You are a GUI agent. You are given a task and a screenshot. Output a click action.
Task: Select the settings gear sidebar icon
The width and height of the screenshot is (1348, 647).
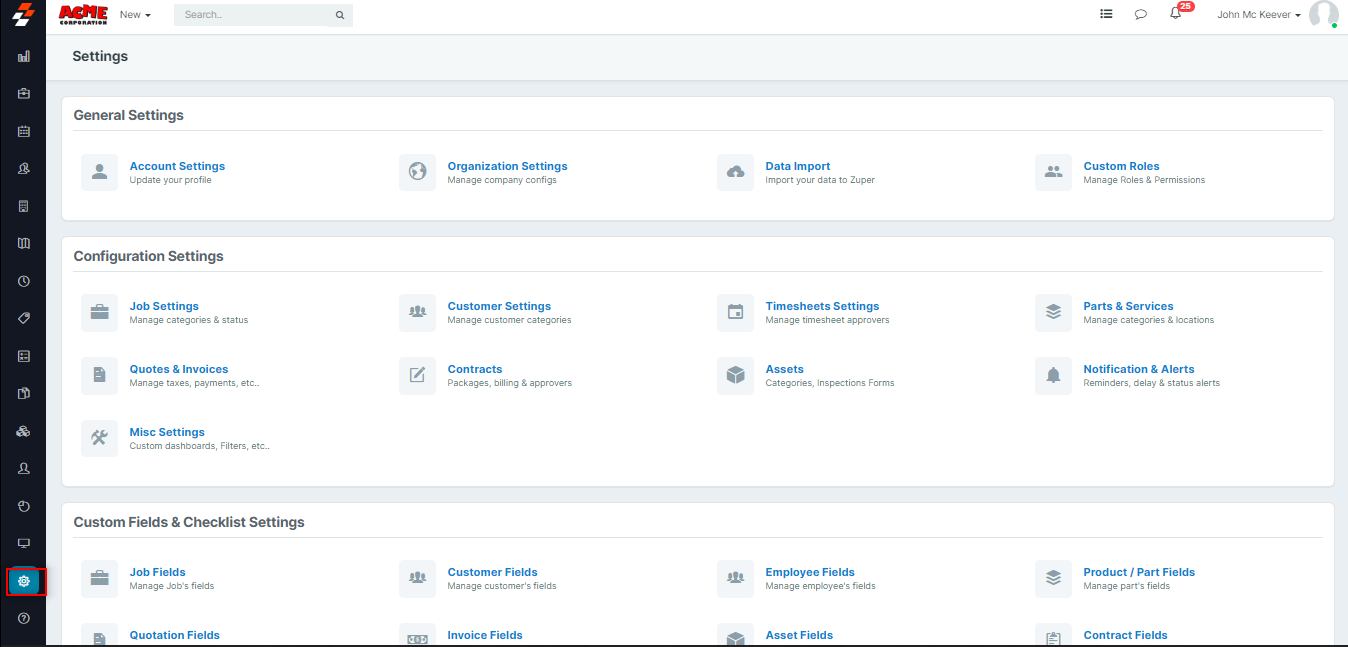[x=24, y=581]
